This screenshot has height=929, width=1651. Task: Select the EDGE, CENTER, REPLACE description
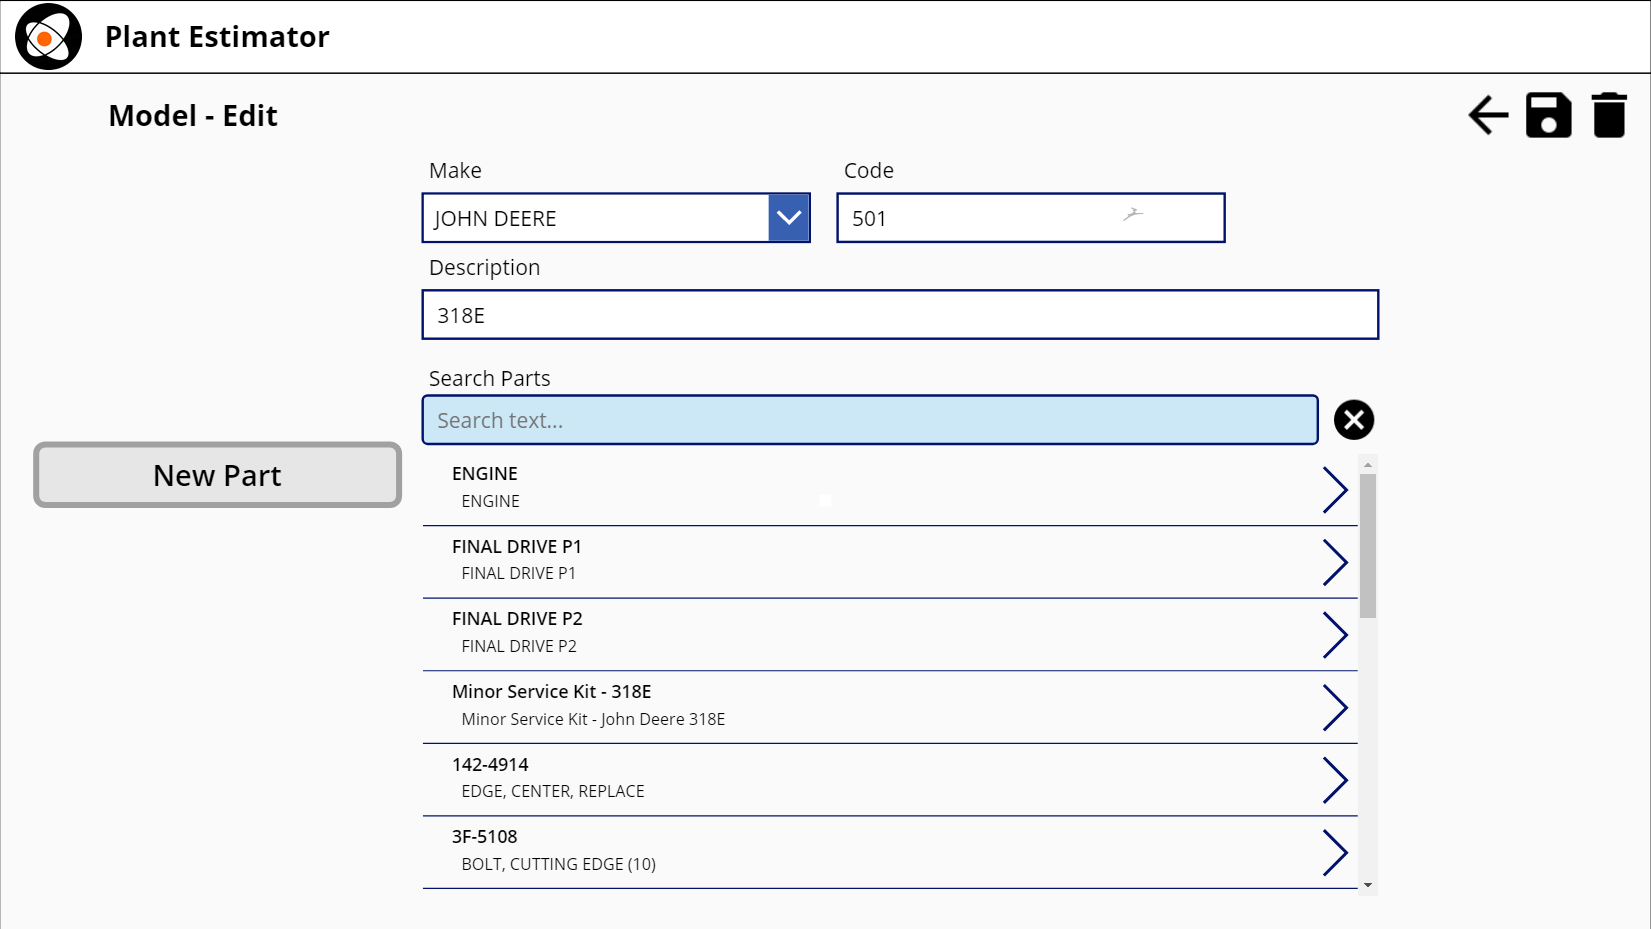(553, 791)
